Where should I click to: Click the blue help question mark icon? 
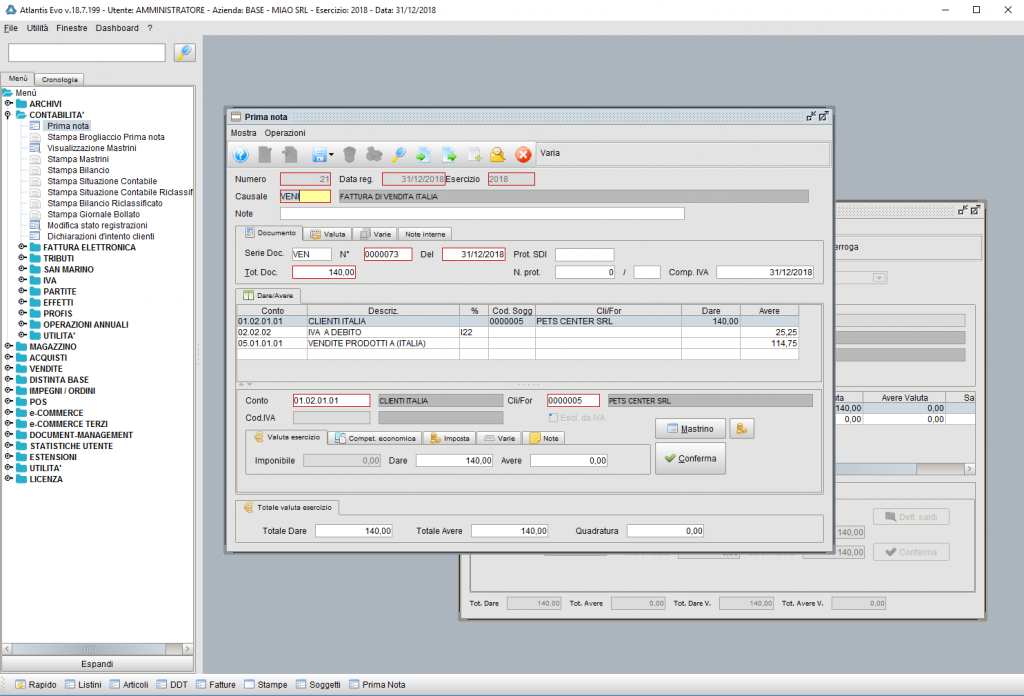241,154
